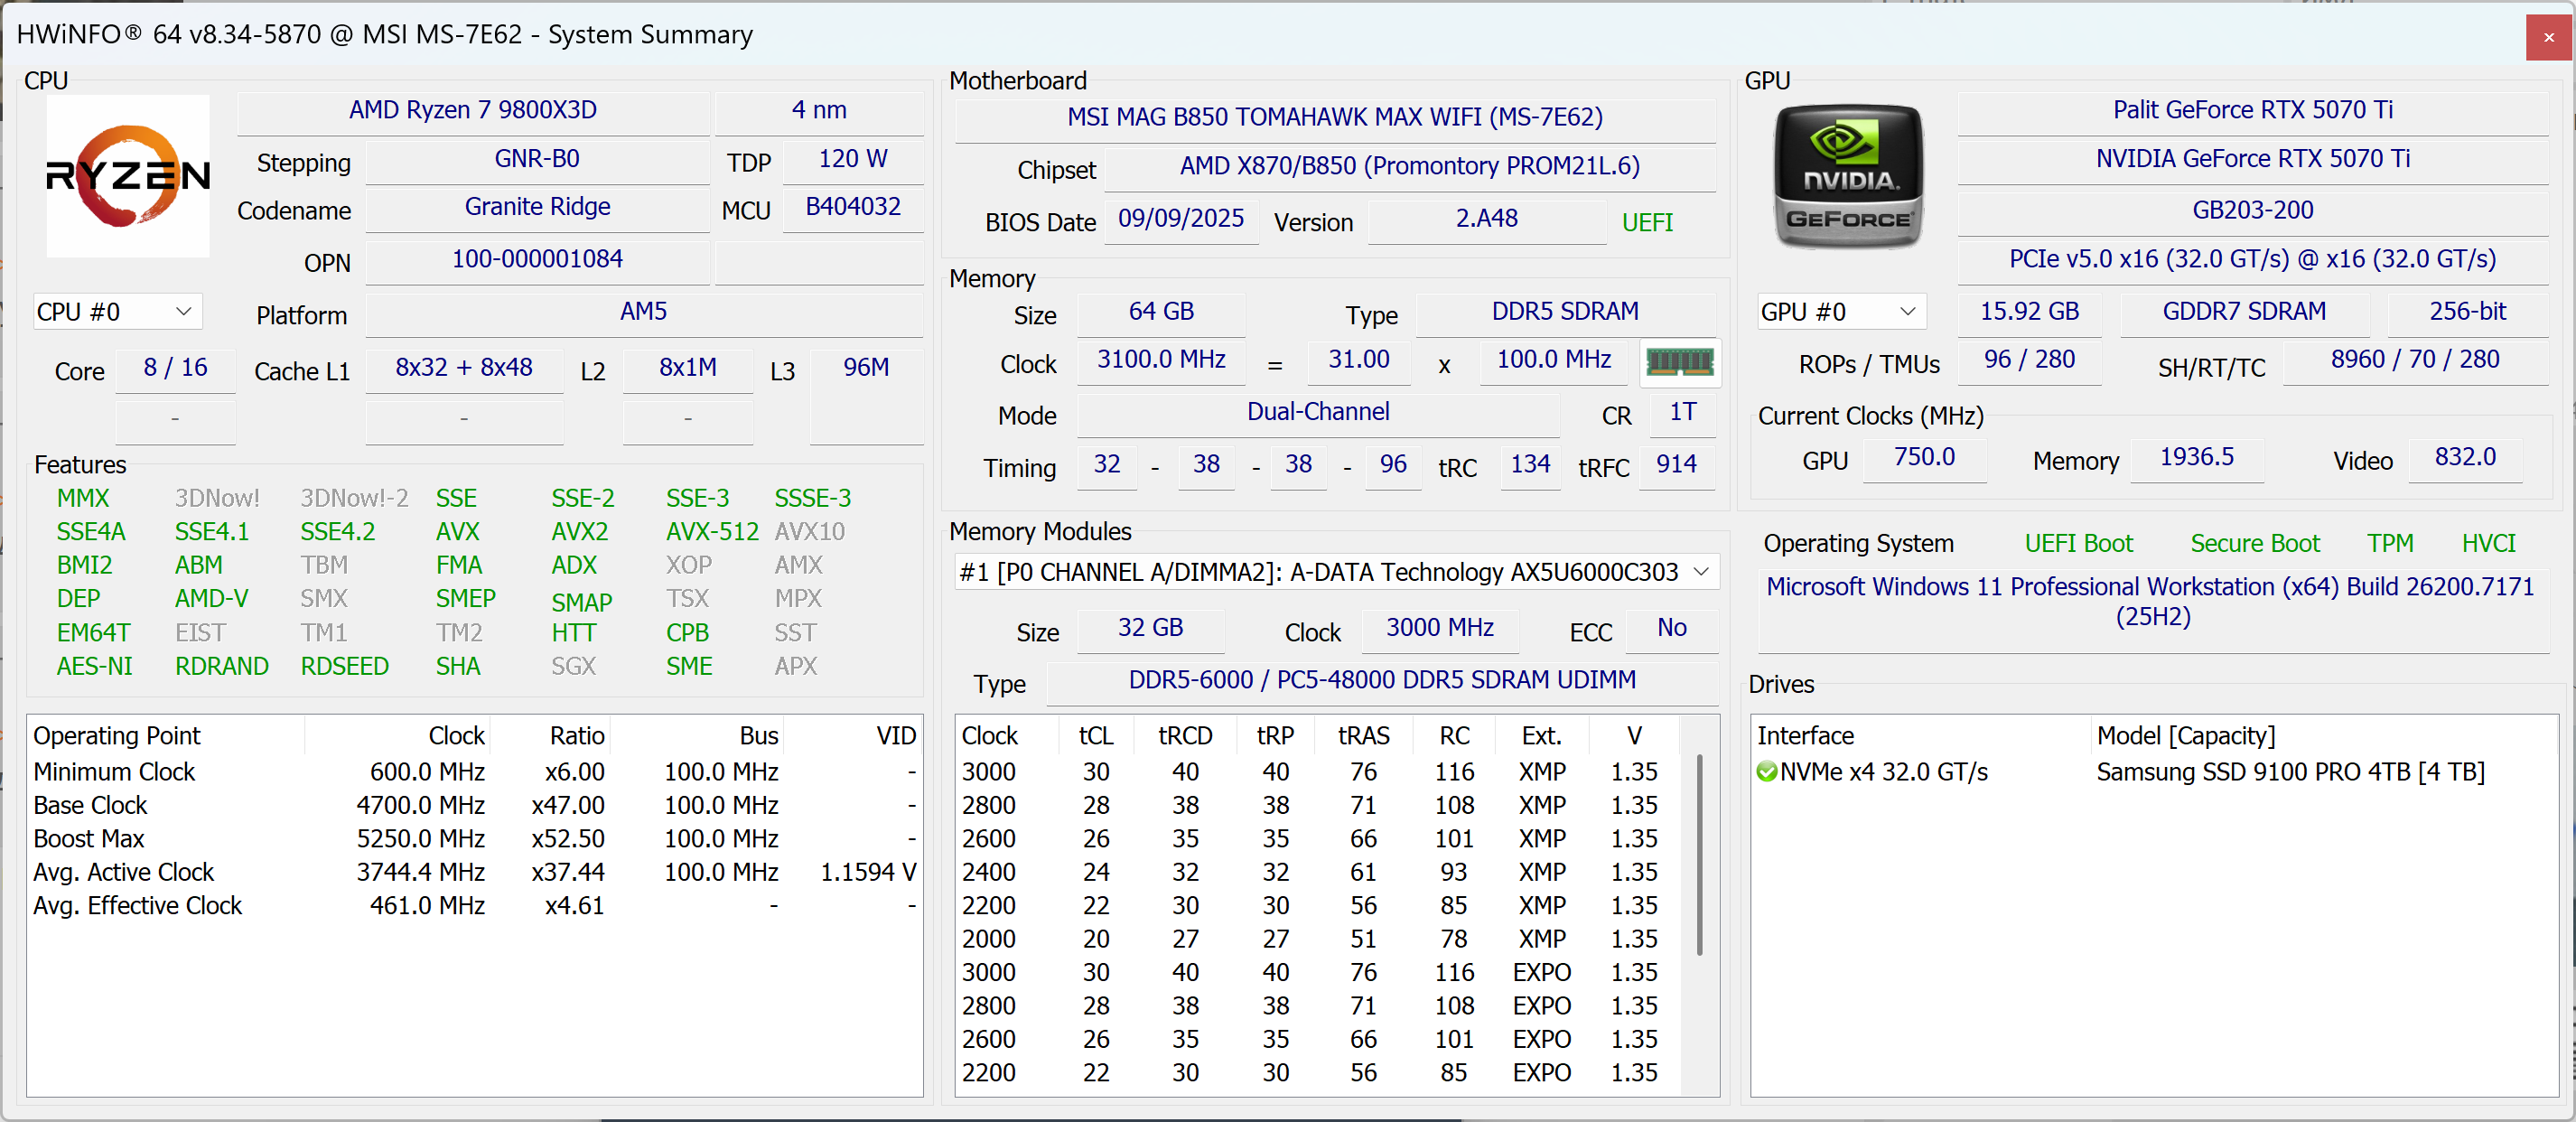Click the Secure Boot status label
The image size is (2576, 1122).
click(x=2254, y=543)
